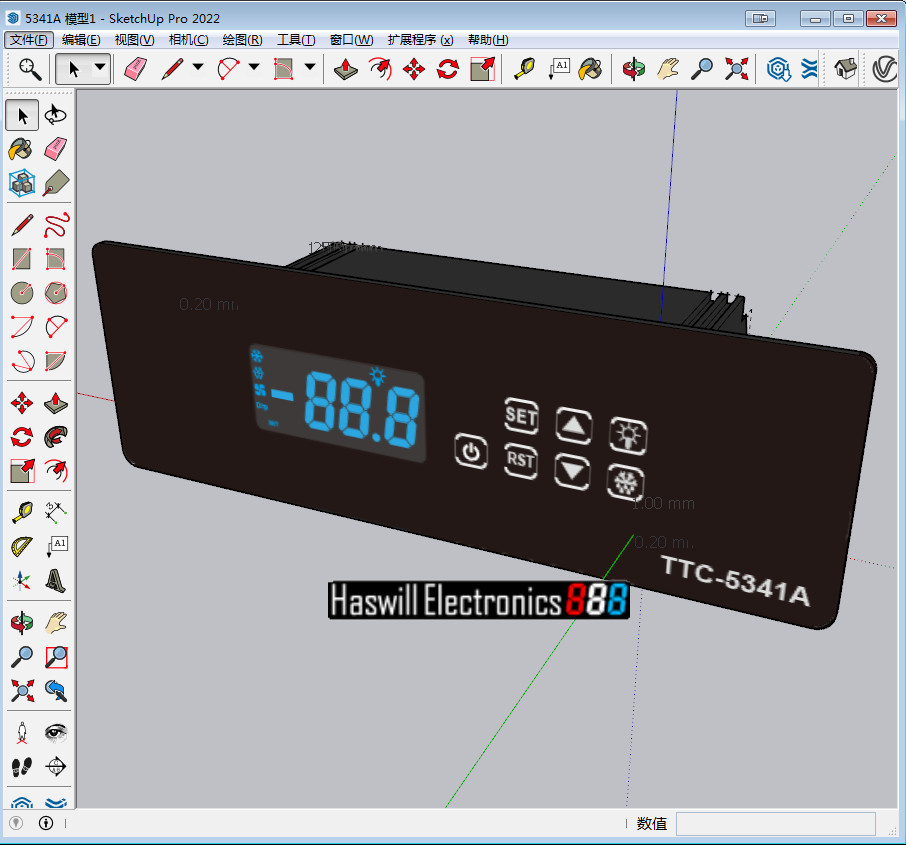Select the Look Around eye tool

[x=55, y=733]
